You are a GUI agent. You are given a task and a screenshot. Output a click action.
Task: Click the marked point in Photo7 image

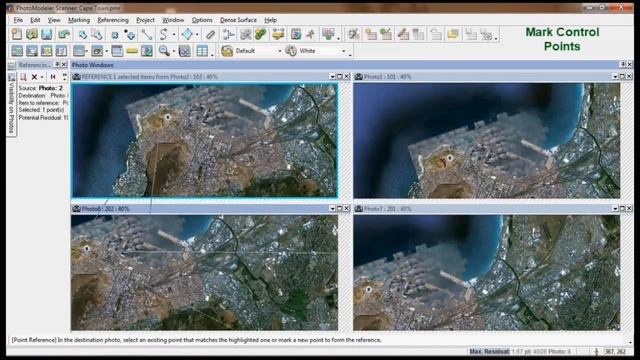point(369,289)
